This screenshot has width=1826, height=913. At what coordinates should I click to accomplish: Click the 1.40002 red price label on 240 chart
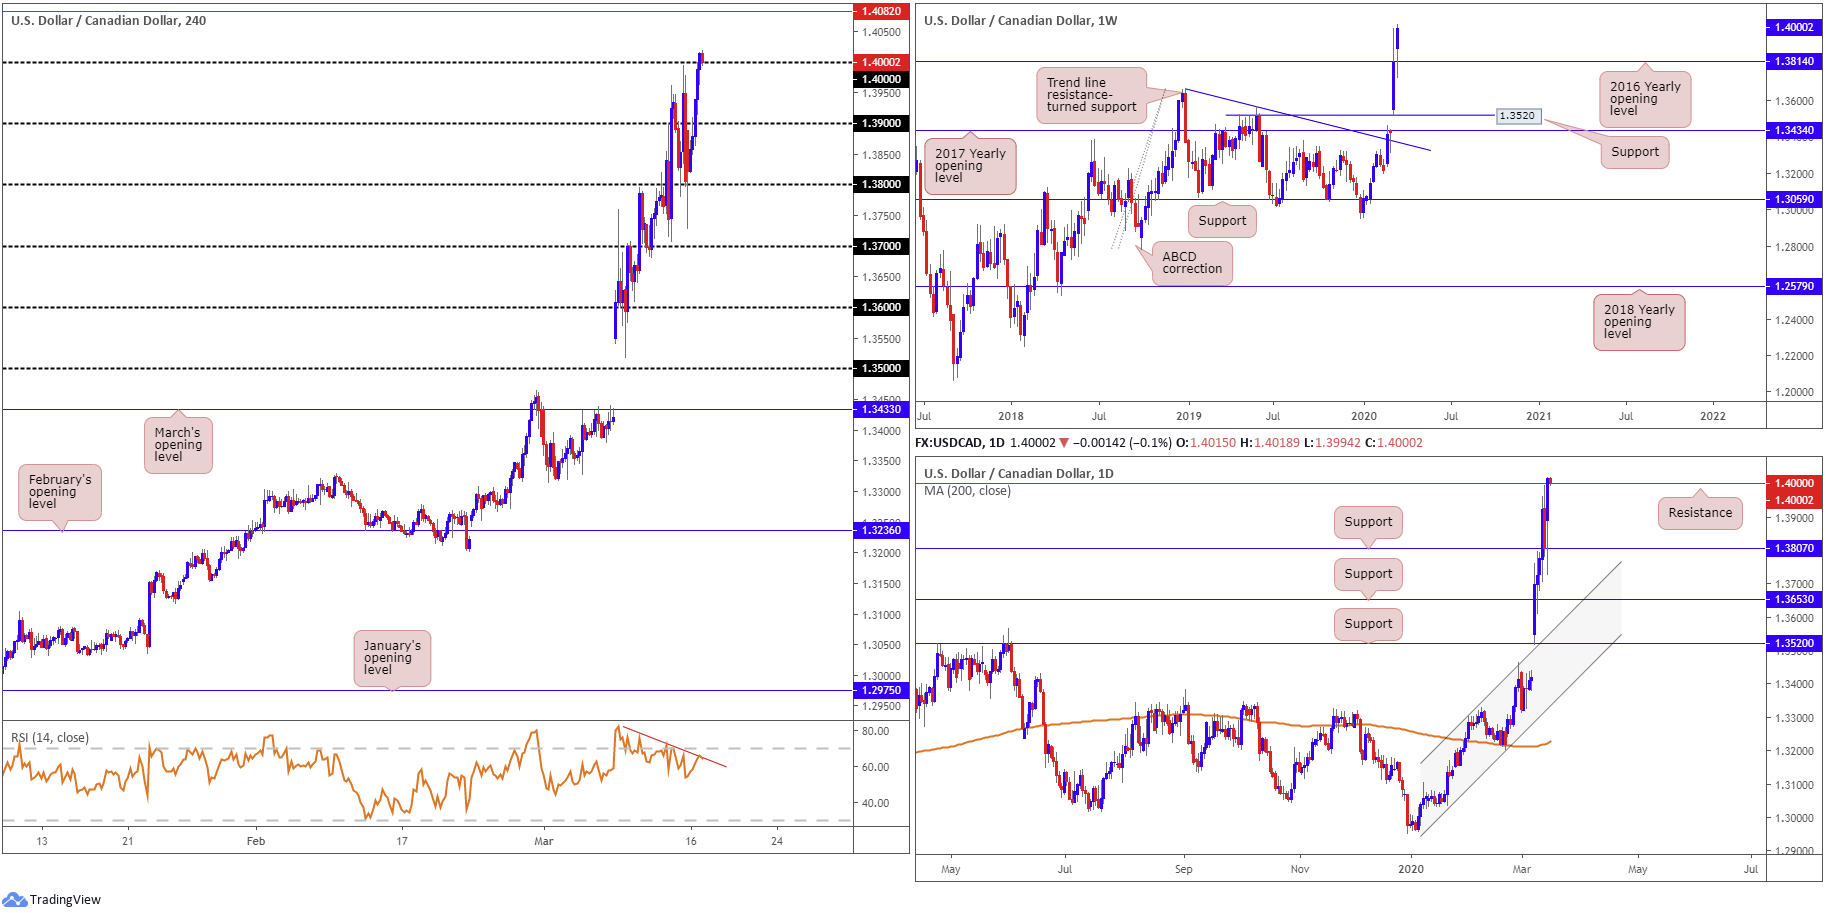pos(881,62)
